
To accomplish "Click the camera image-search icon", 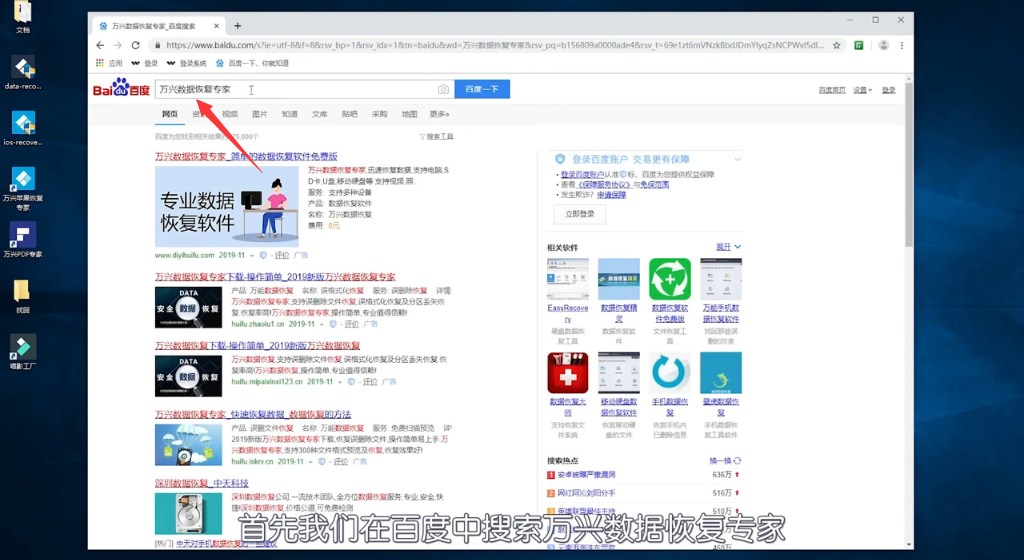I will [443, 89].
